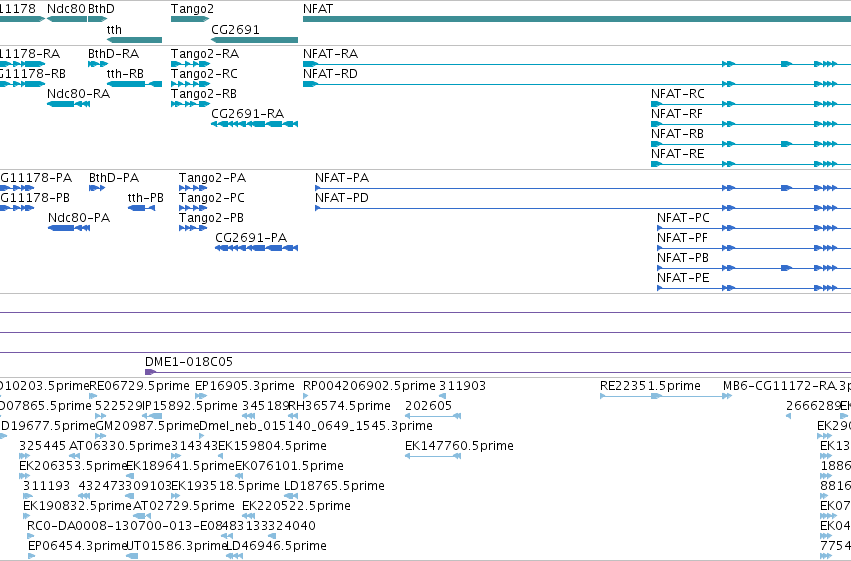Select the AT02729.5prime EST label
Image resolution: width=851 pixels, height=561 pixels.
coord(183,506)
